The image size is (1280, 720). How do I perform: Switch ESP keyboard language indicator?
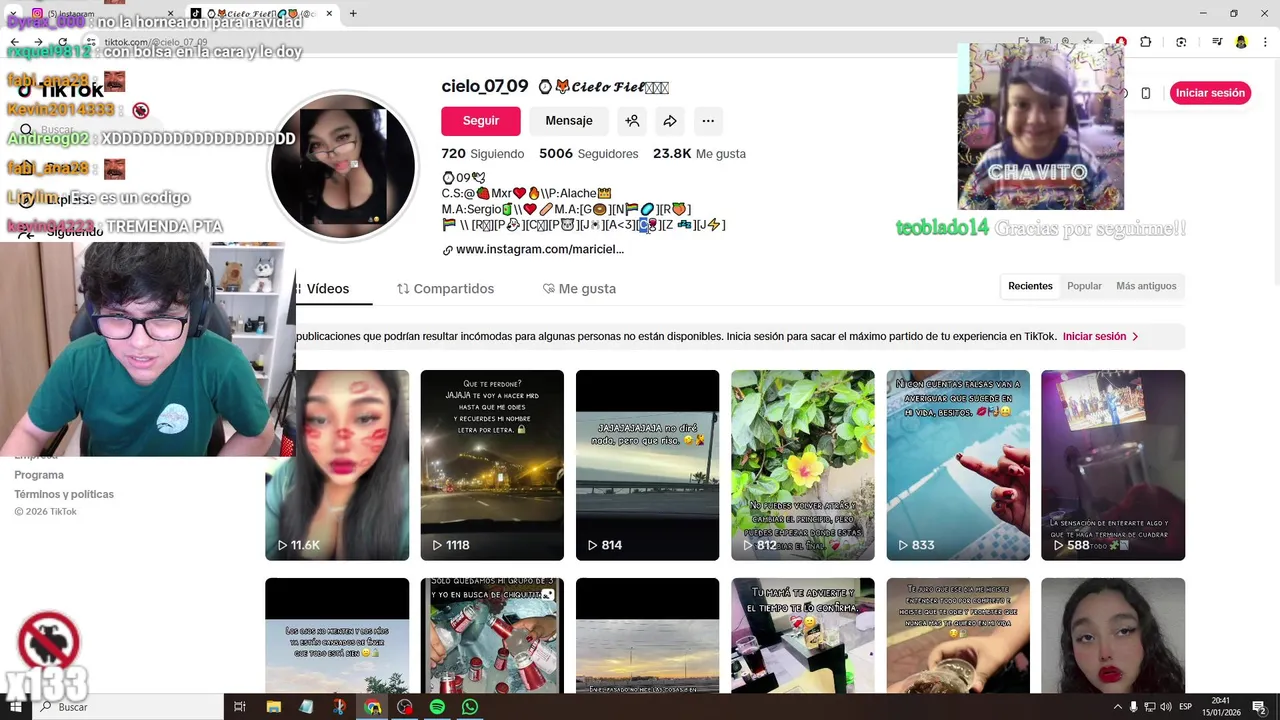click(x=1186, y=707)
